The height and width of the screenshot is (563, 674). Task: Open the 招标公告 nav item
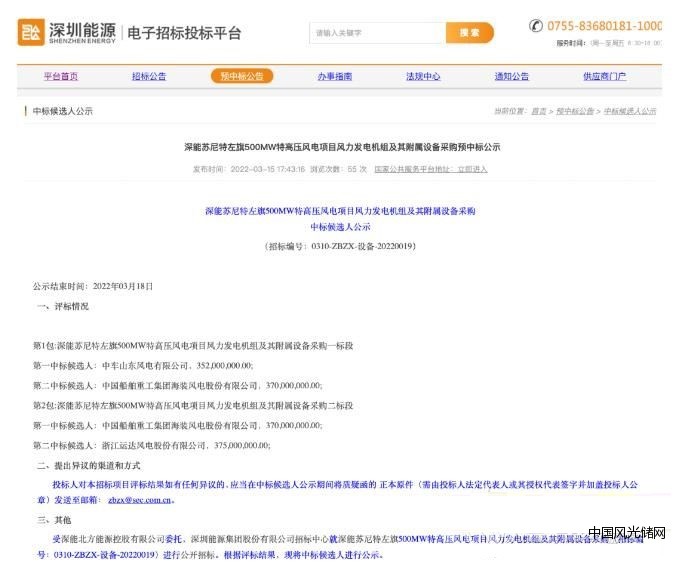149,76
